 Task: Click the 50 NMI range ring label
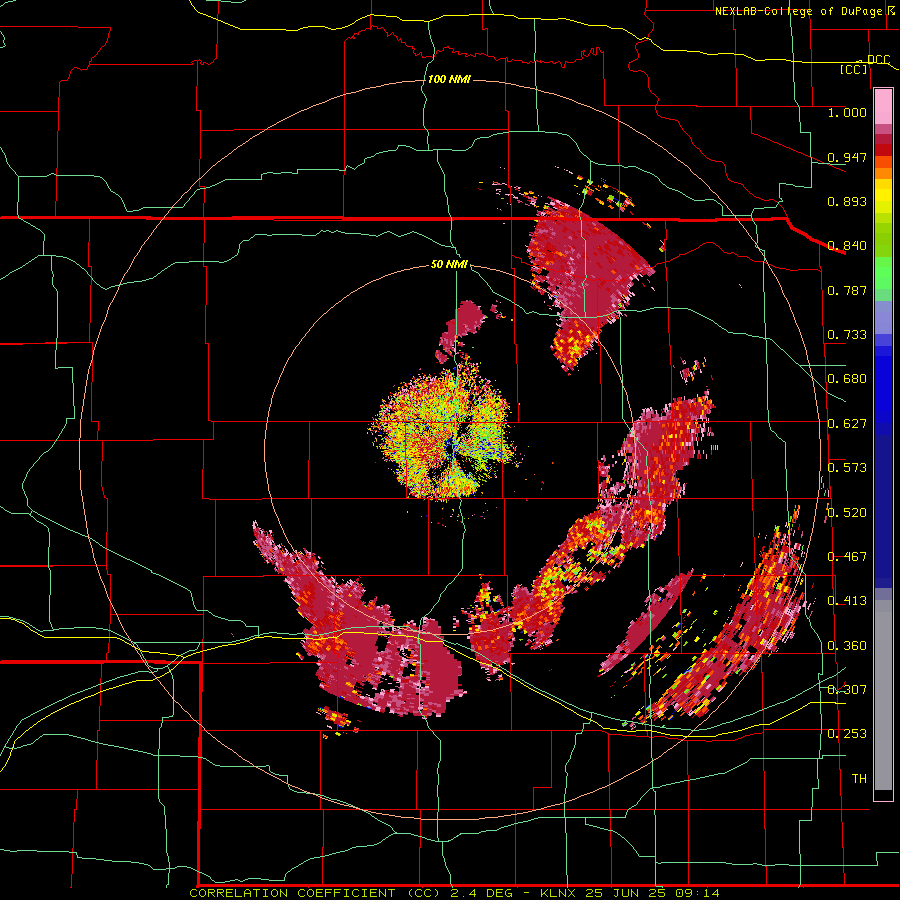point(449,264)
